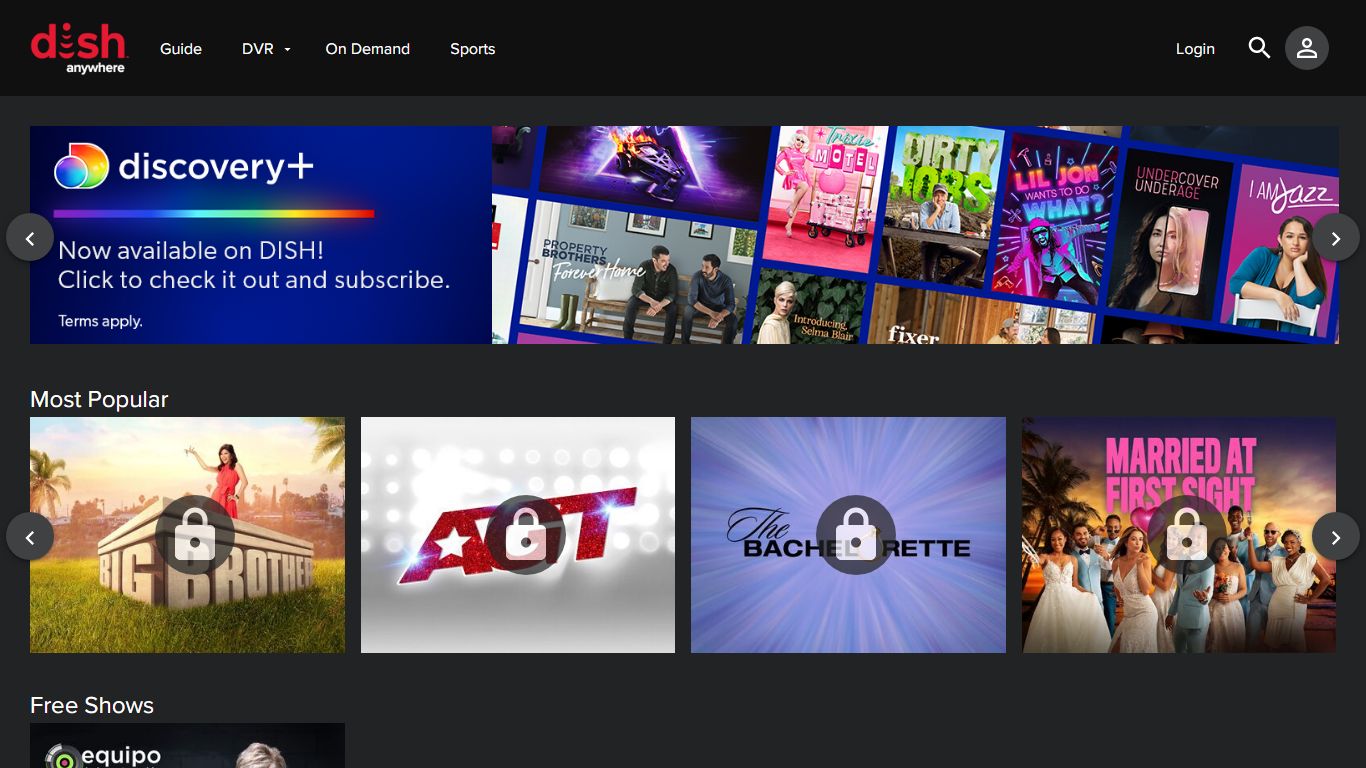This screenshot has width=1366, height=768.
Task: Open the Guide menu item
Action: point(181,49)
